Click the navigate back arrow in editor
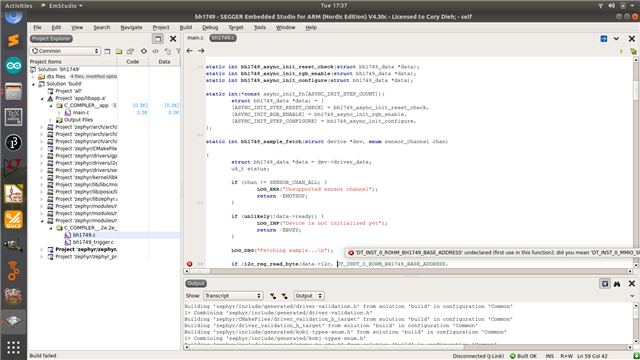 [x=190, y=51]
